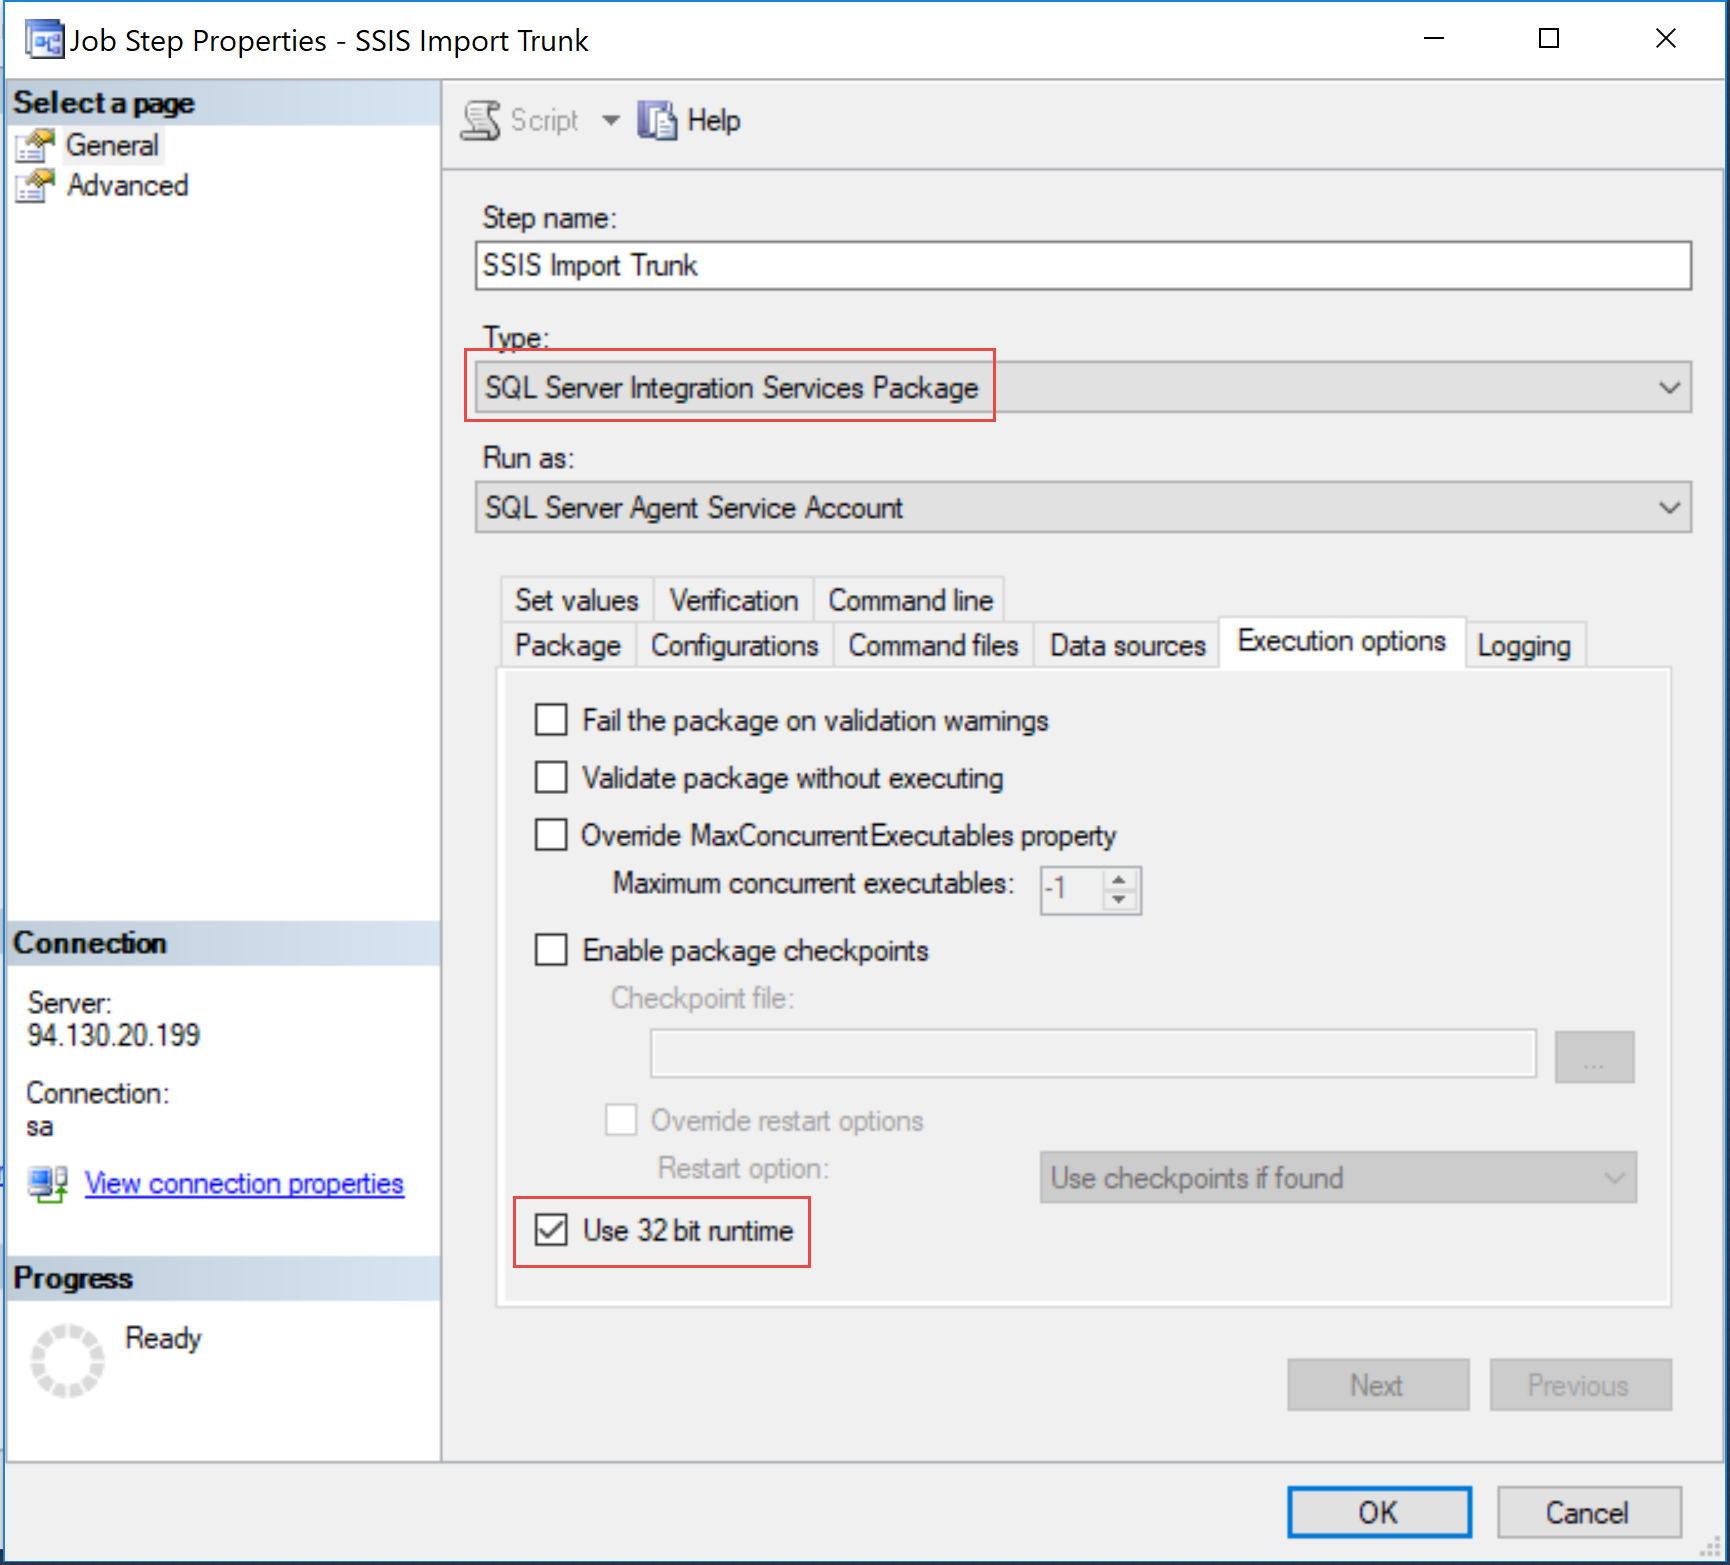Click the OK button
Image resolution: width=1730 pixels, height=1565 pixels.
pos(1378,1512)
